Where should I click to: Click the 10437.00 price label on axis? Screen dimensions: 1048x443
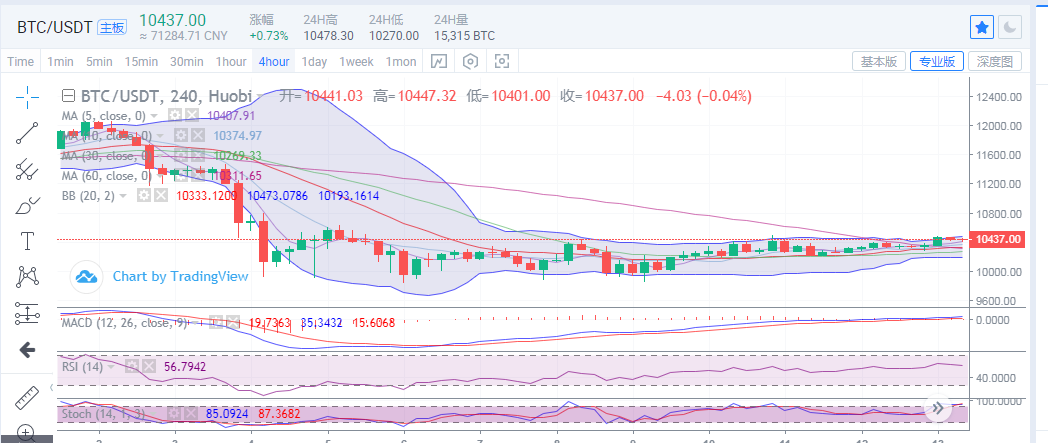[x=999, y=239]
